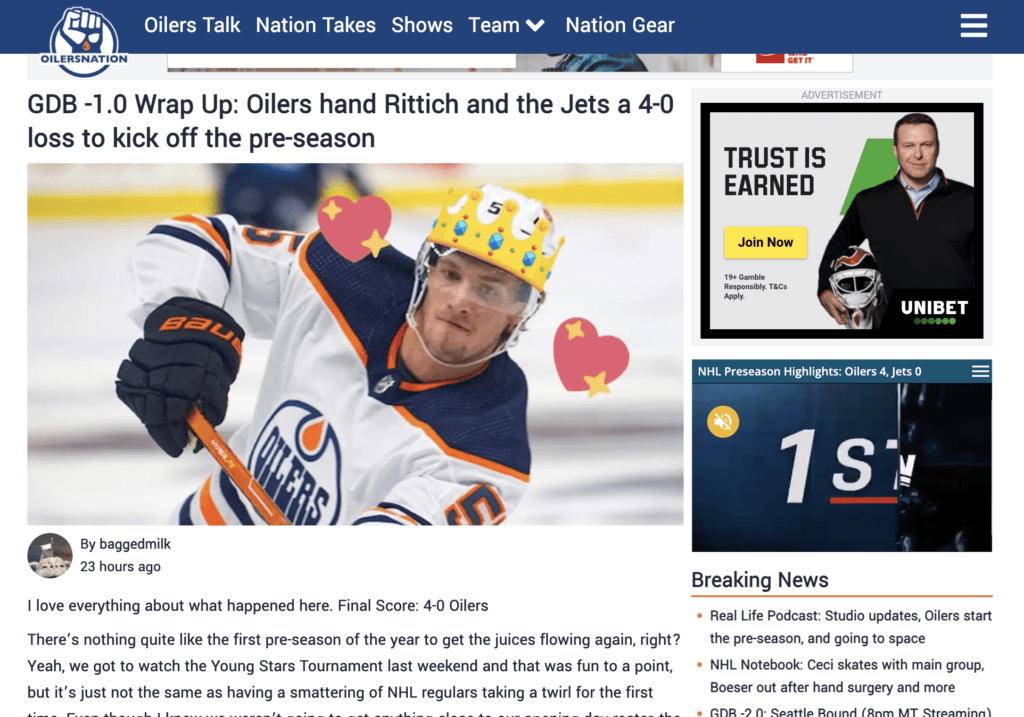This screenshot has width=1024, height=717.
Task: Open the video player playlist menu icon
Action: coord(980,372)
